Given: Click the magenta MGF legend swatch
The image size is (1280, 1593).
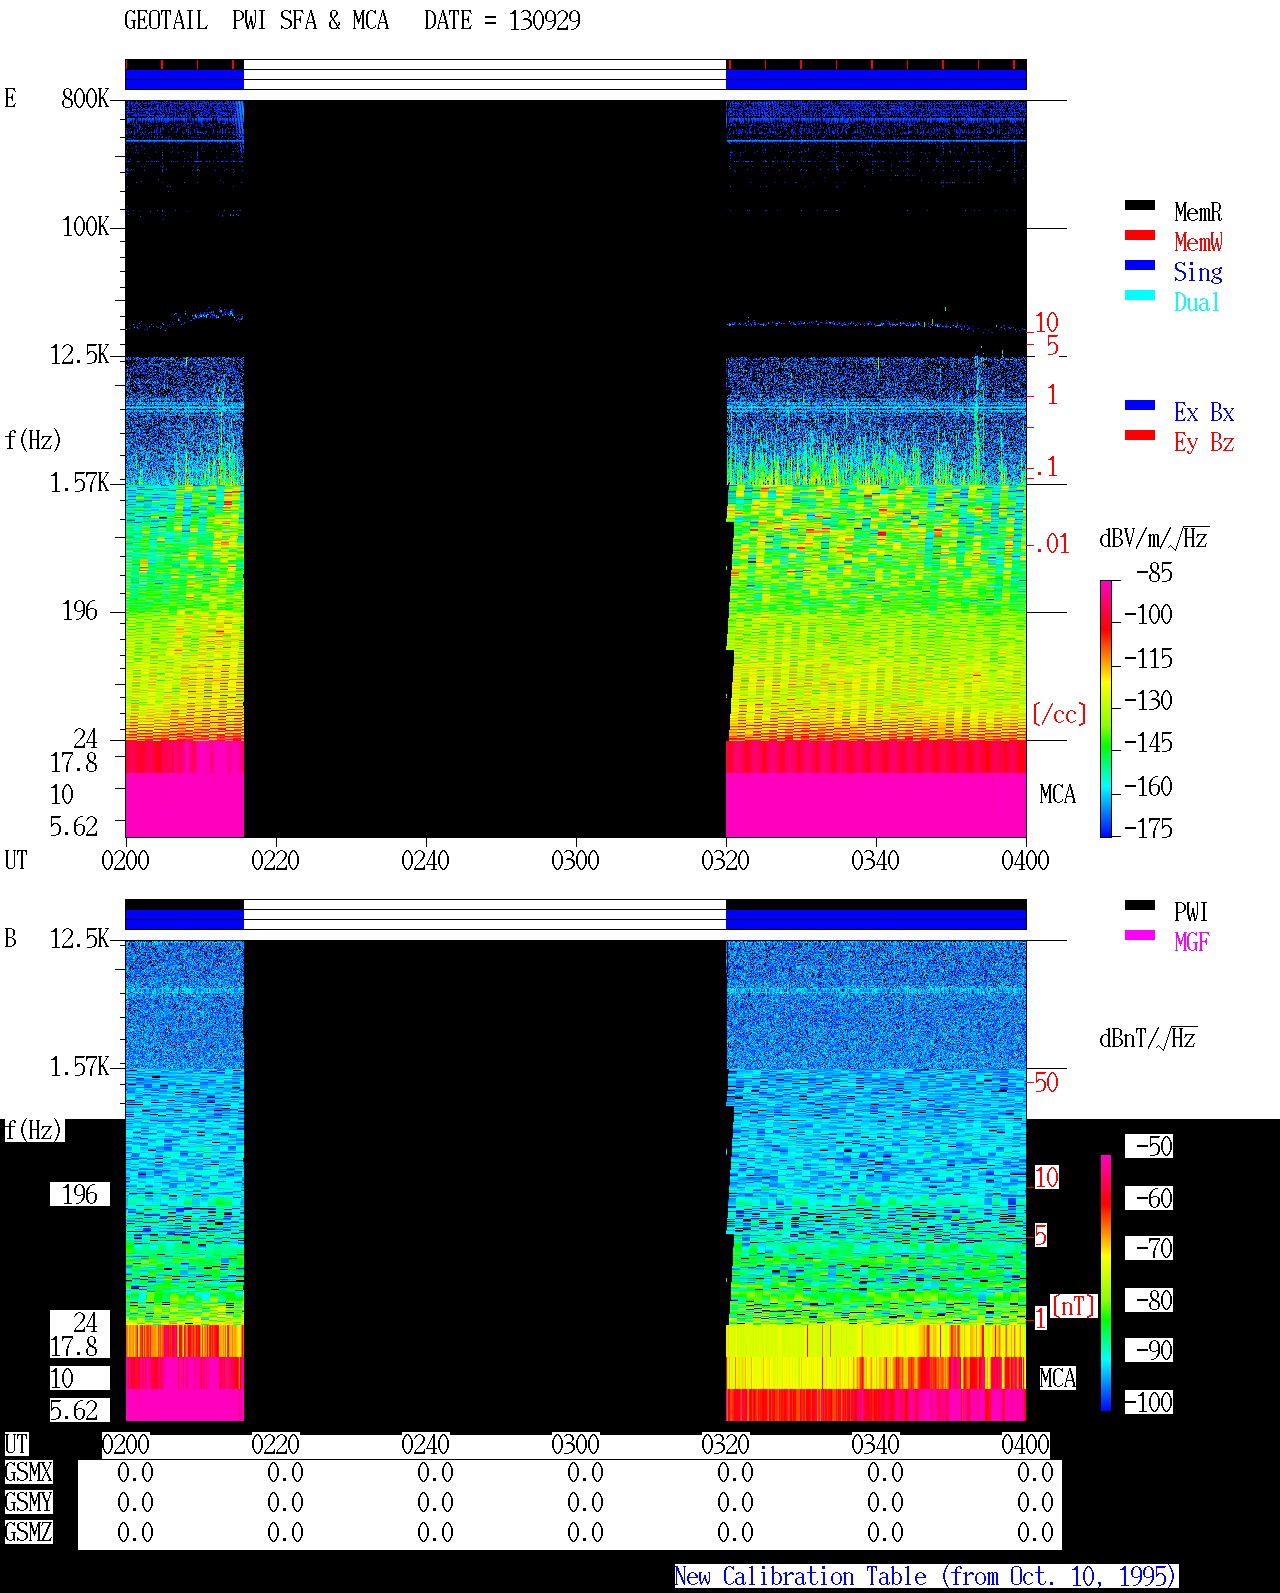Looking at the screenshot, I should tap(1139, 935).
